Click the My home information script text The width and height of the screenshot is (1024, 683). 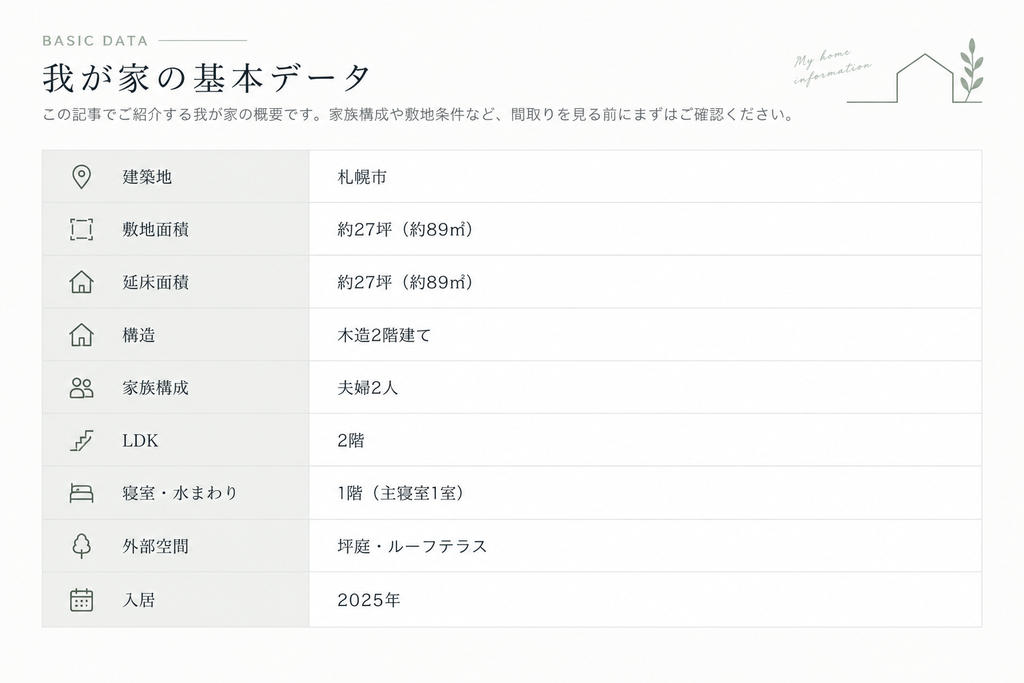pos(831,67)
